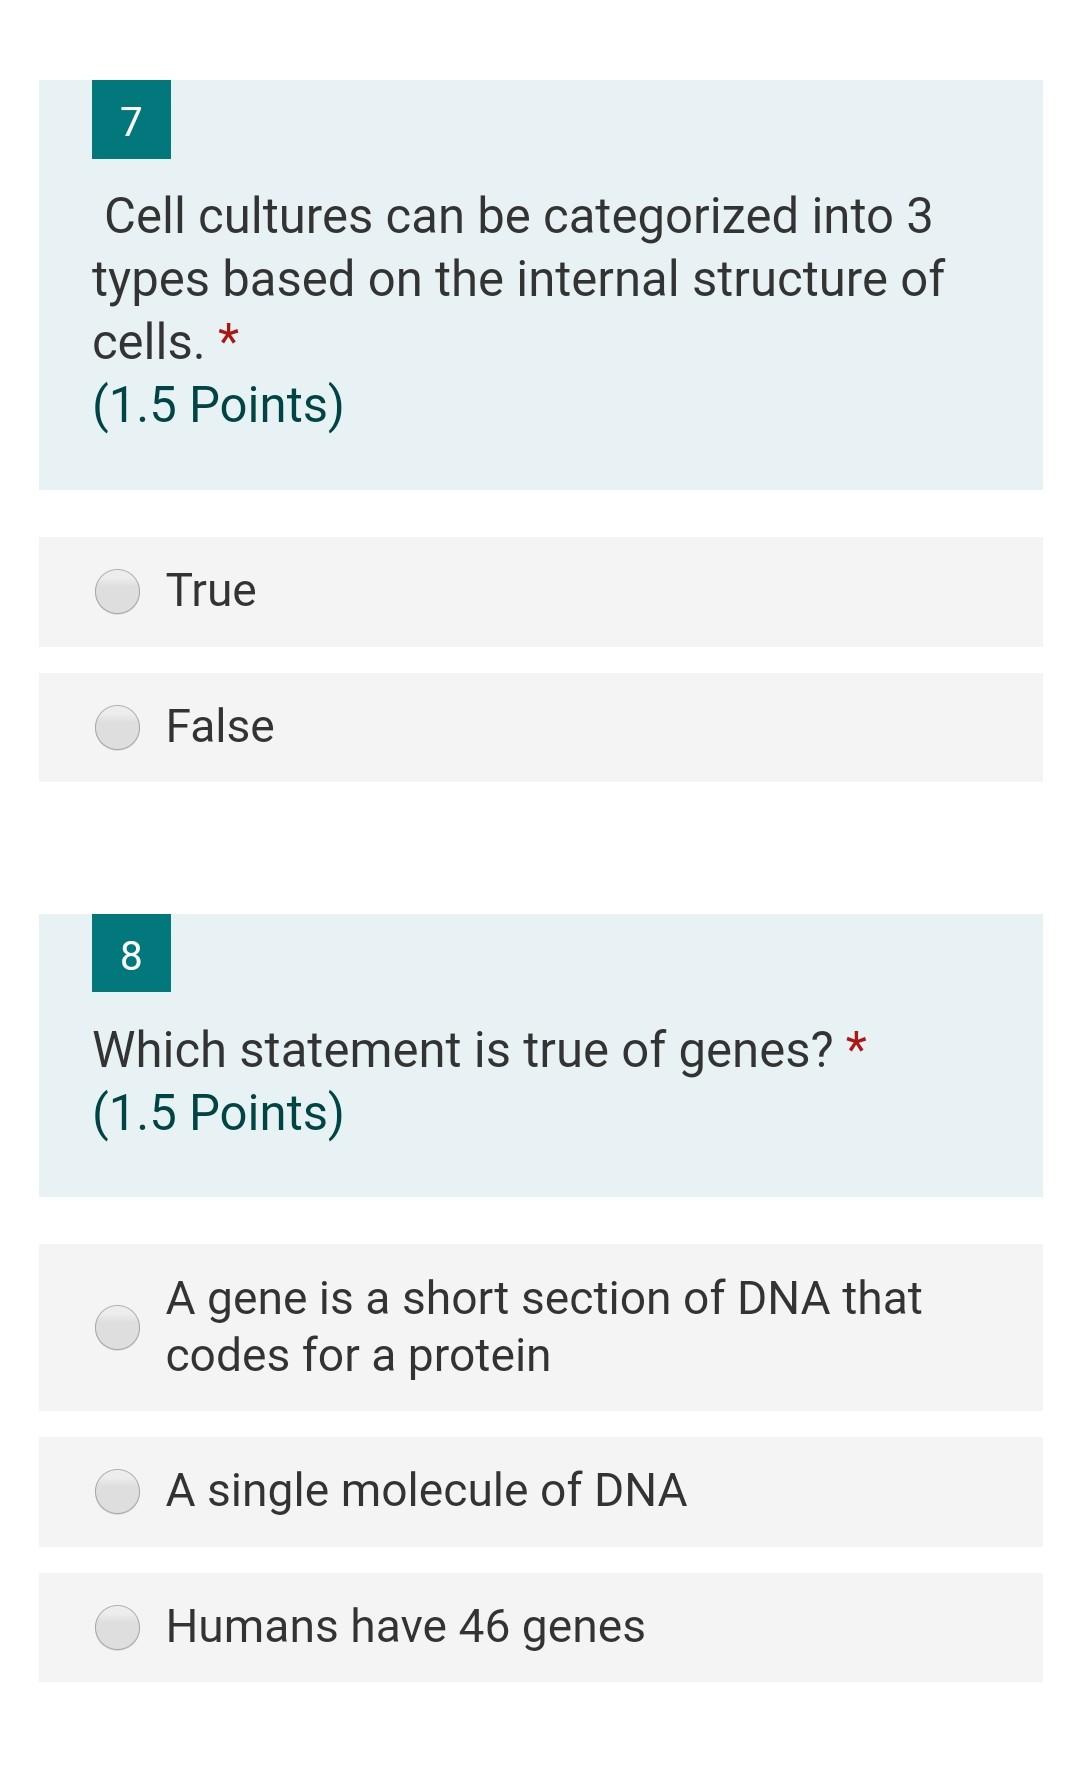Image resolution: width=1068 pixels, height=1787 pixels.
Task: Click the question number 7 badge
Action: point(131,120)
